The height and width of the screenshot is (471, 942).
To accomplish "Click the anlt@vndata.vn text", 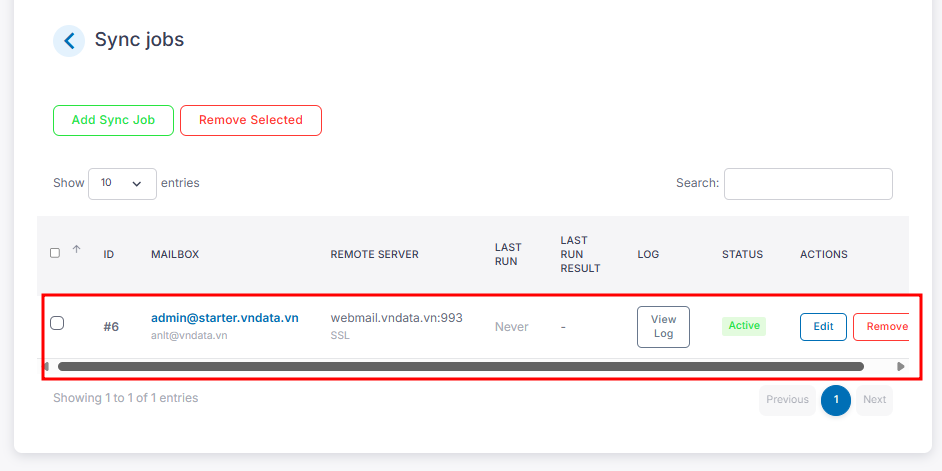I will pos(189,335).
